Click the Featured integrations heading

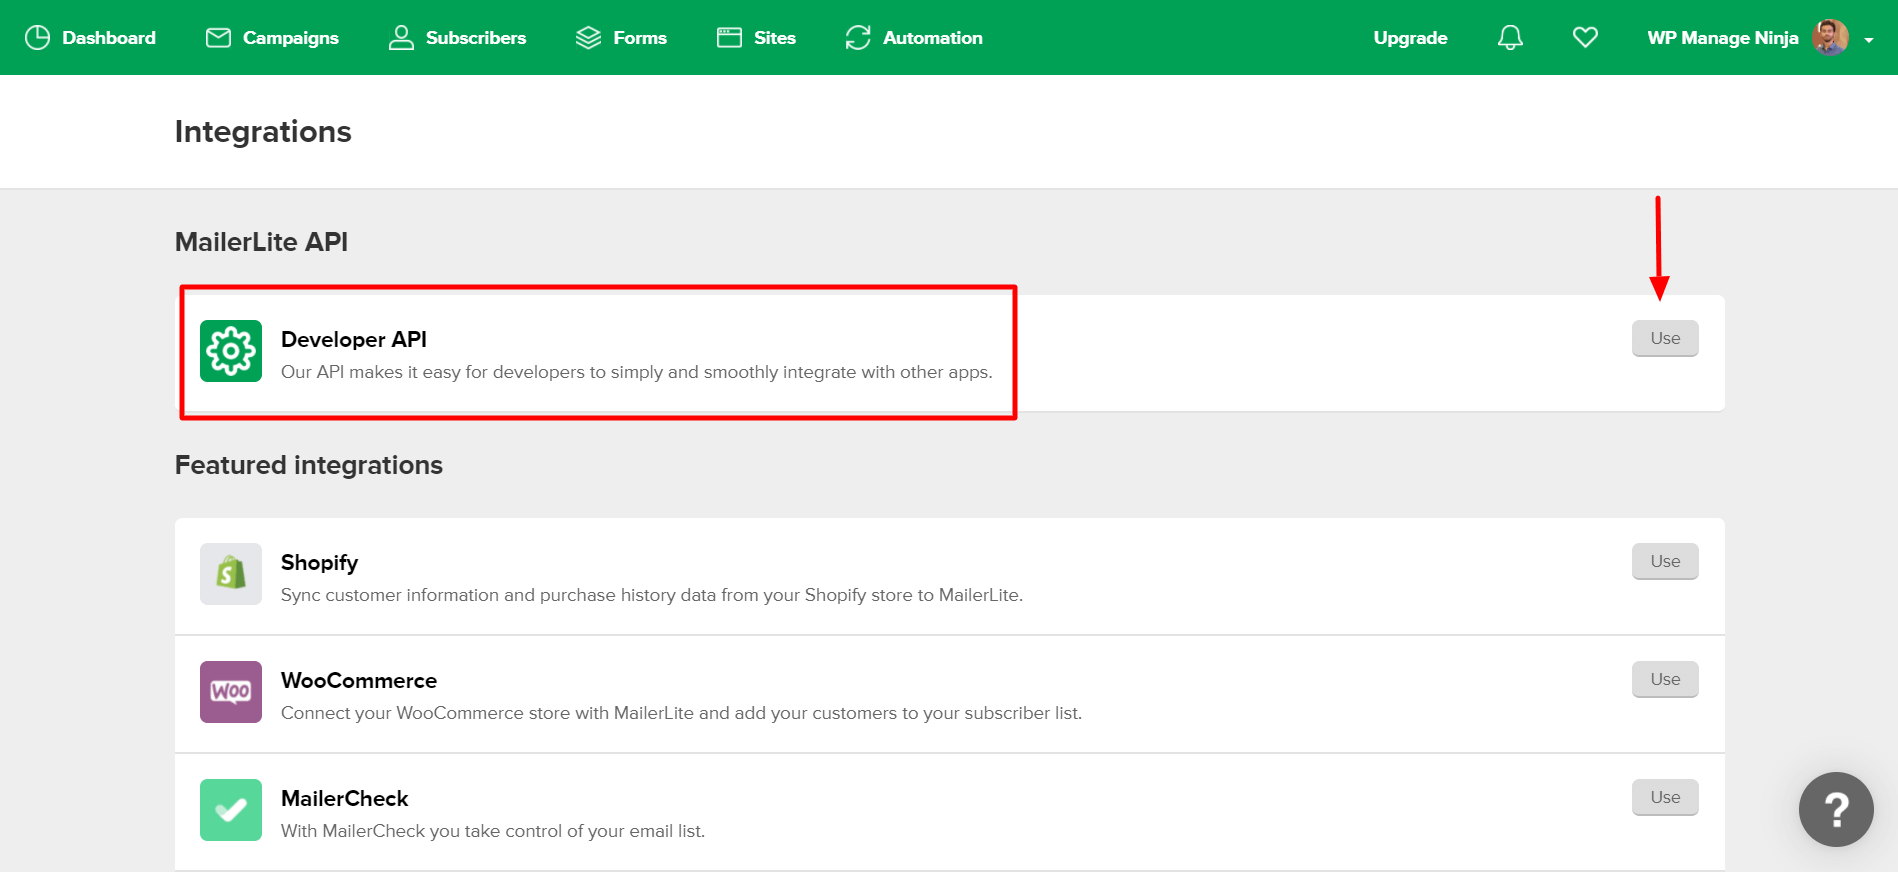pyautogui.click(x=309, y=466)
